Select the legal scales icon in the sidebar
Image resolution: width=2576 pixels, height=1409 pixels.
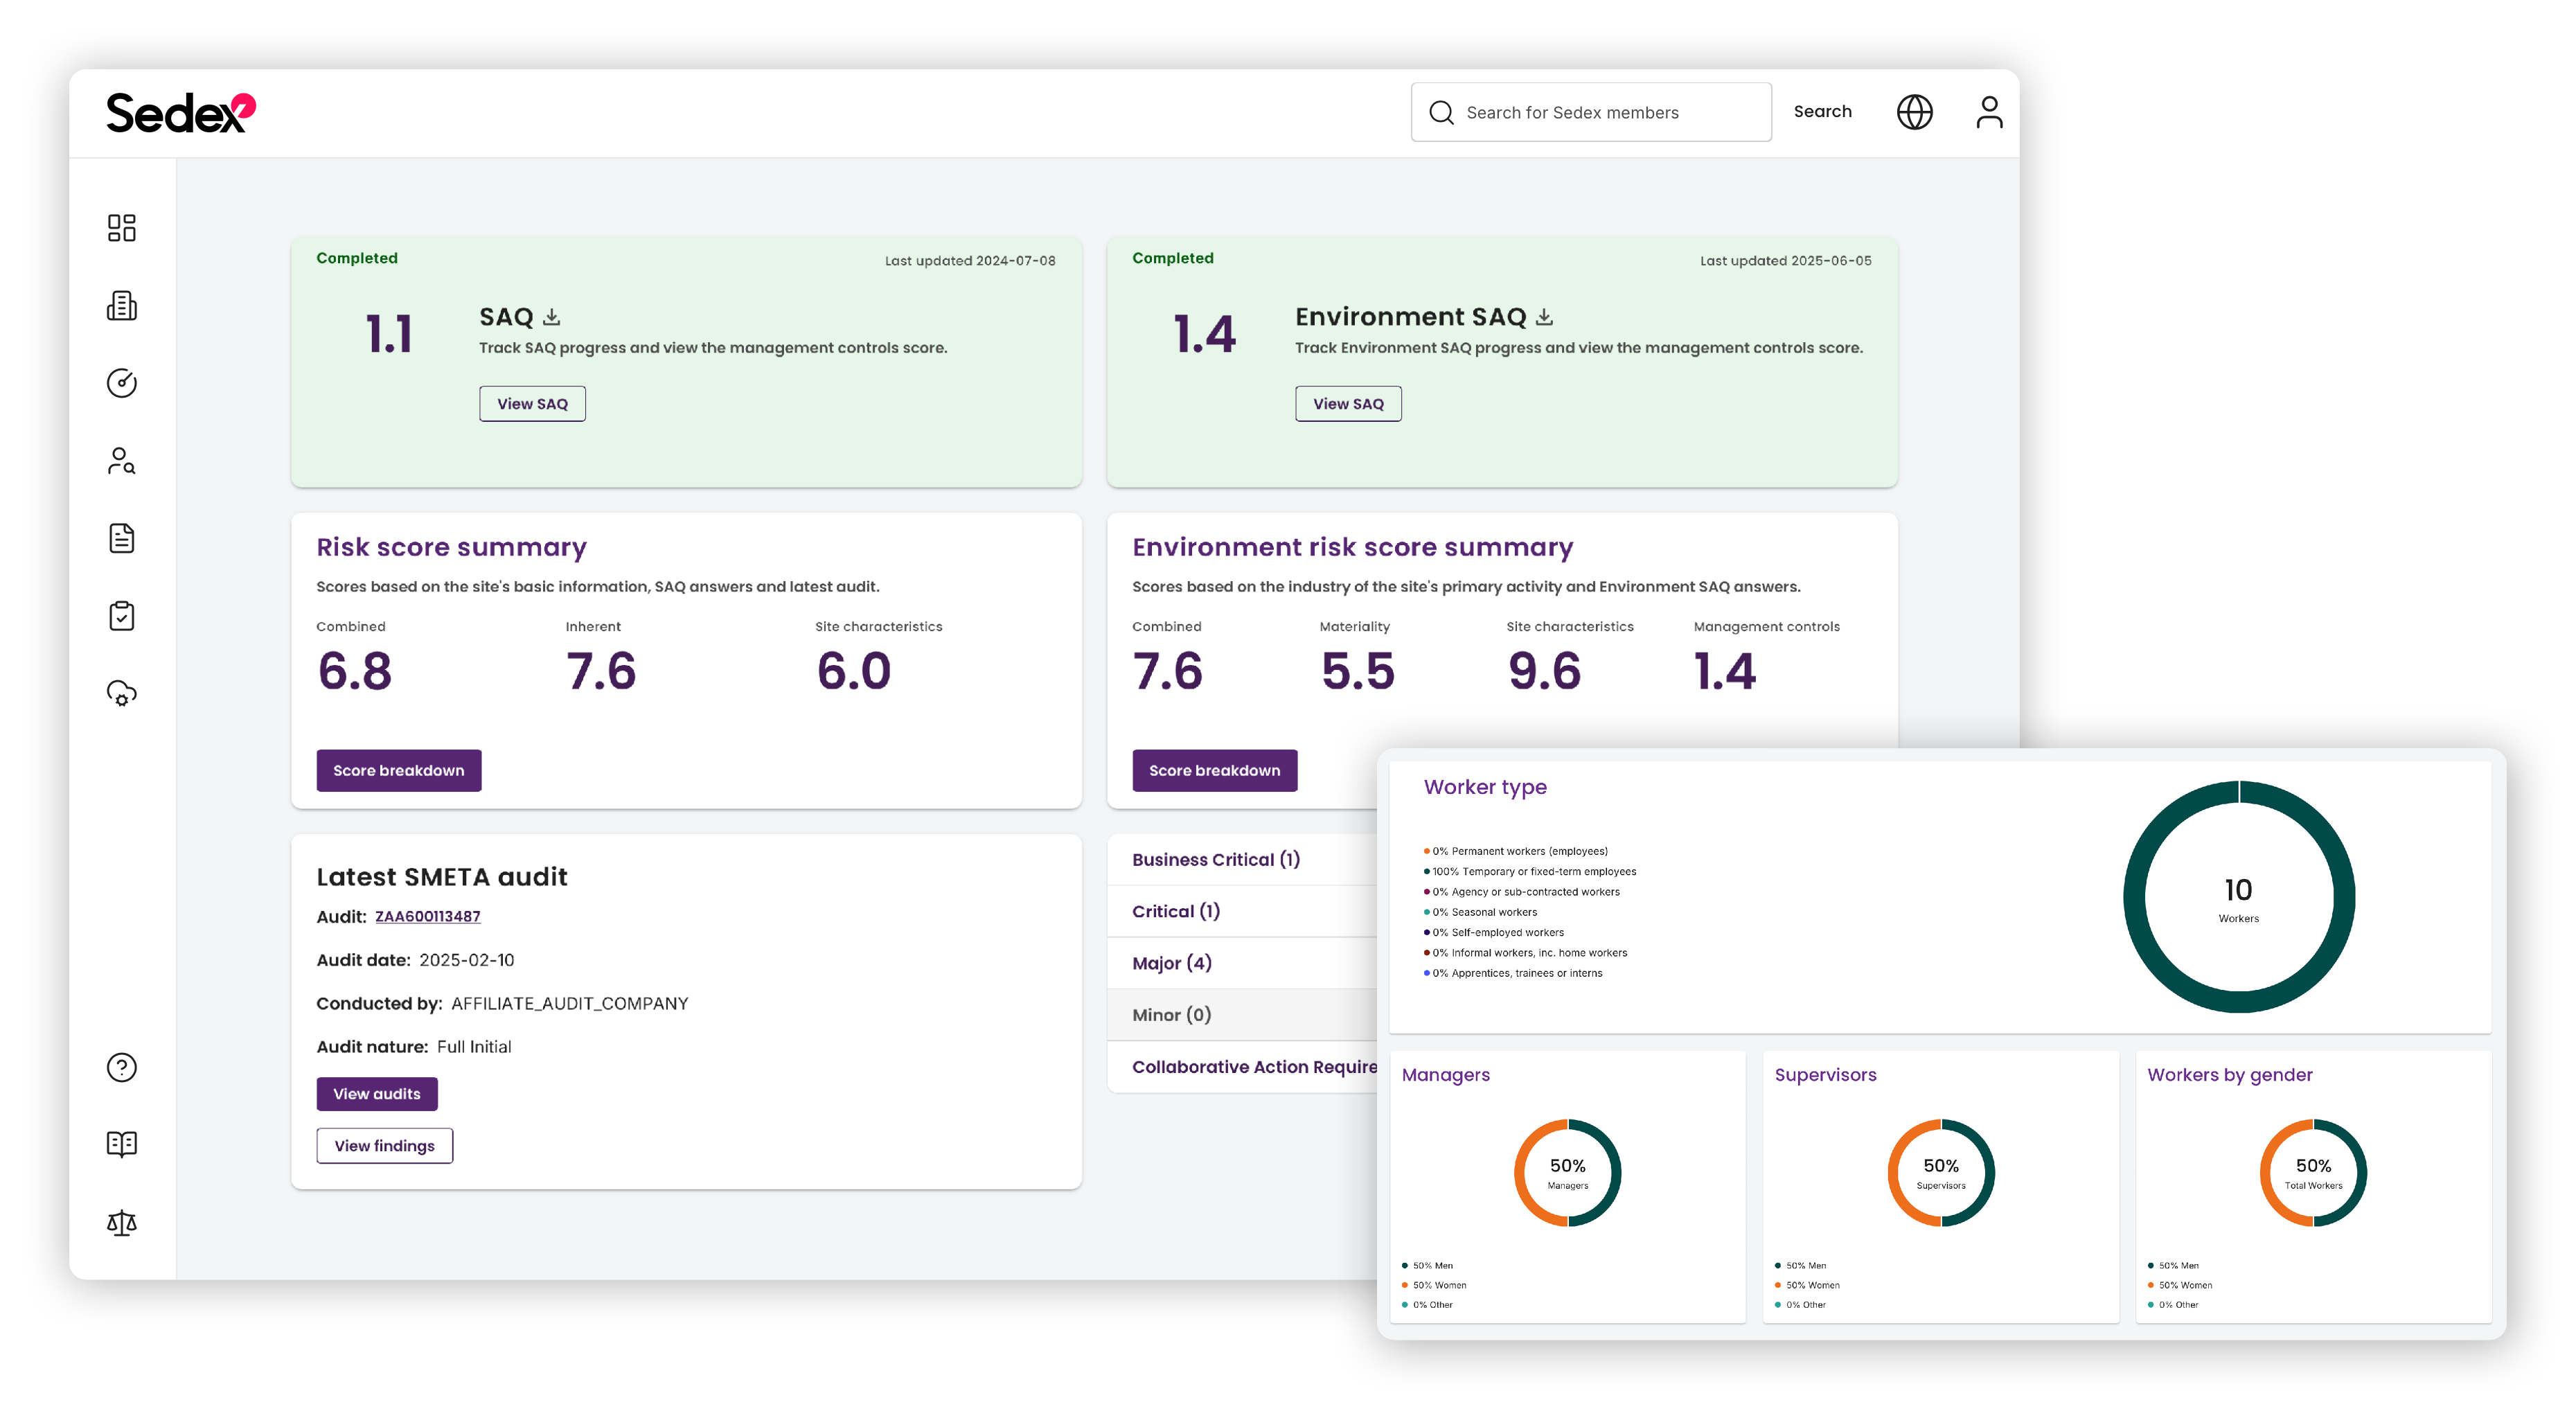[122, 1222]
